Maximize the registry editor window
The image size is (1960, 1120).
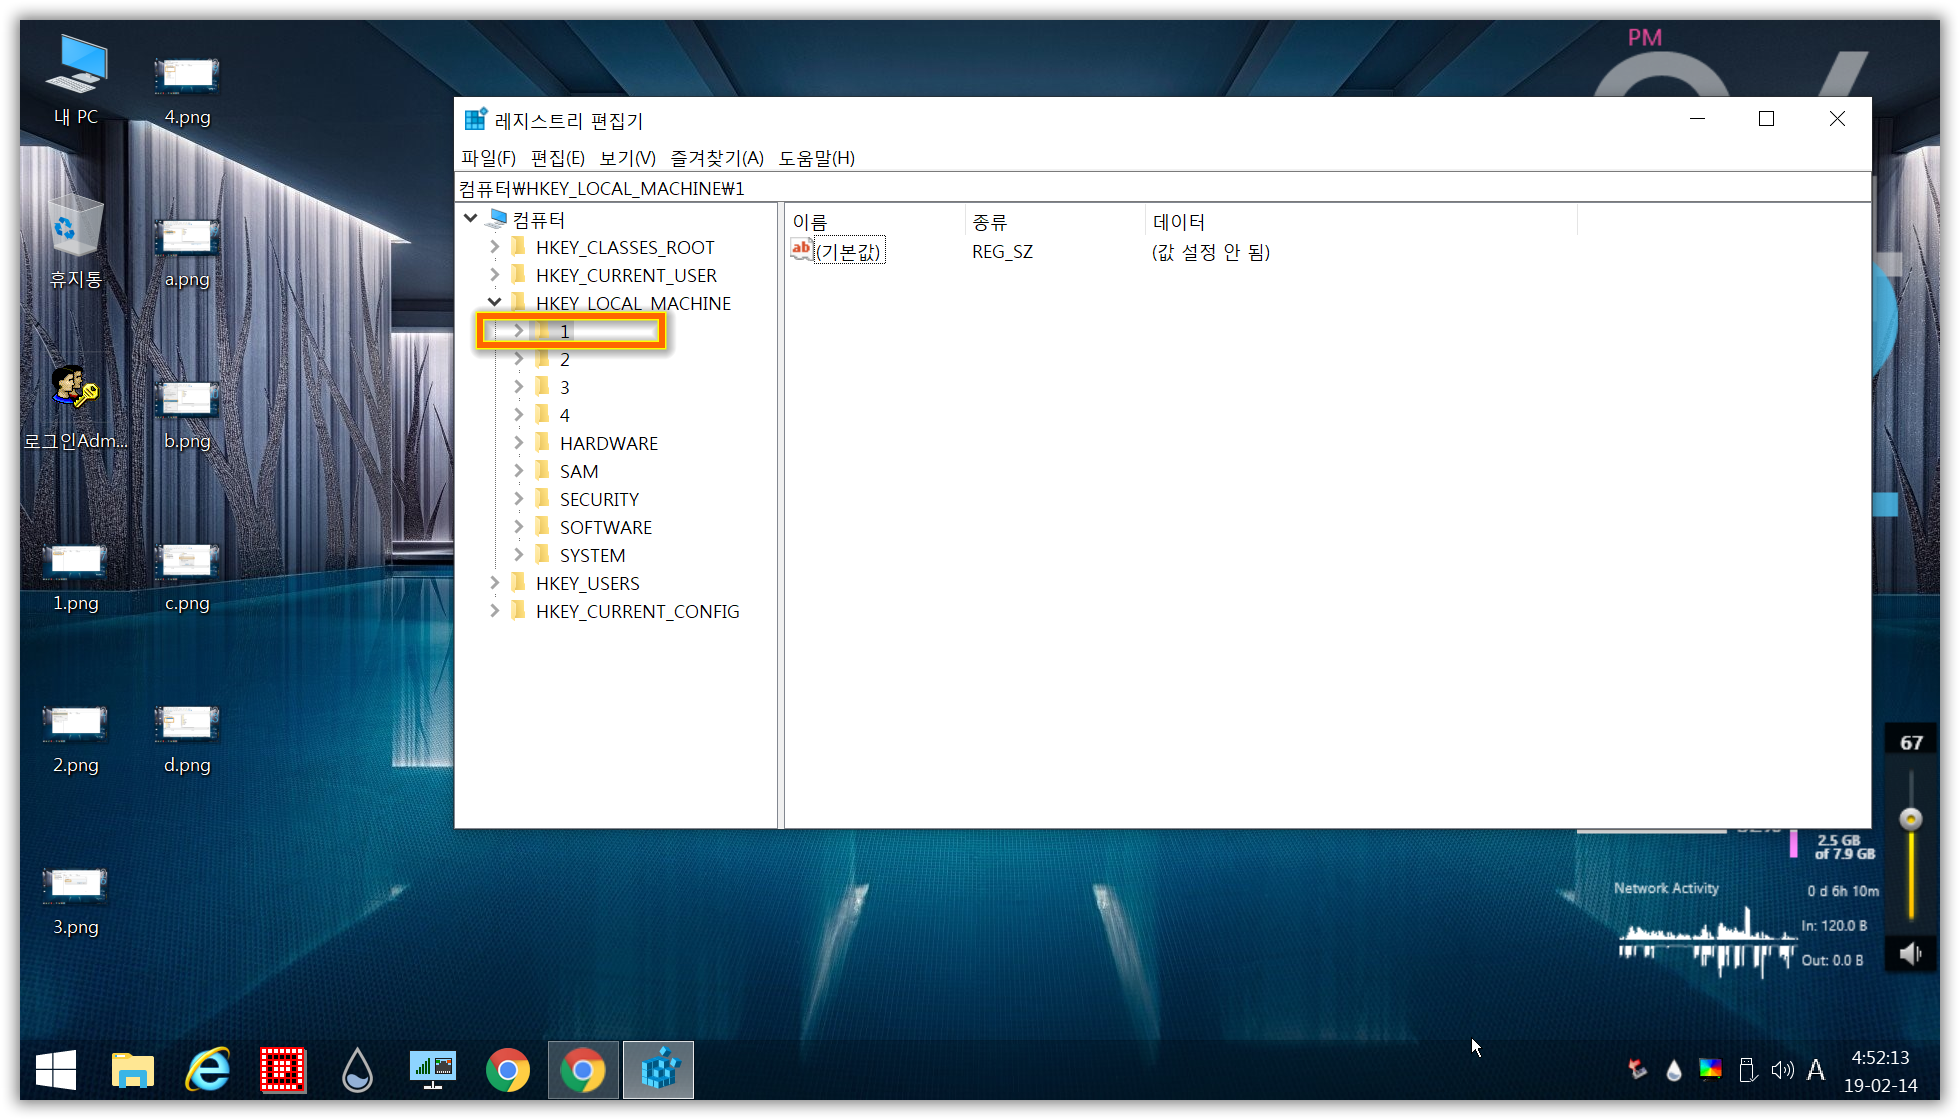[x=1767, y=119]
